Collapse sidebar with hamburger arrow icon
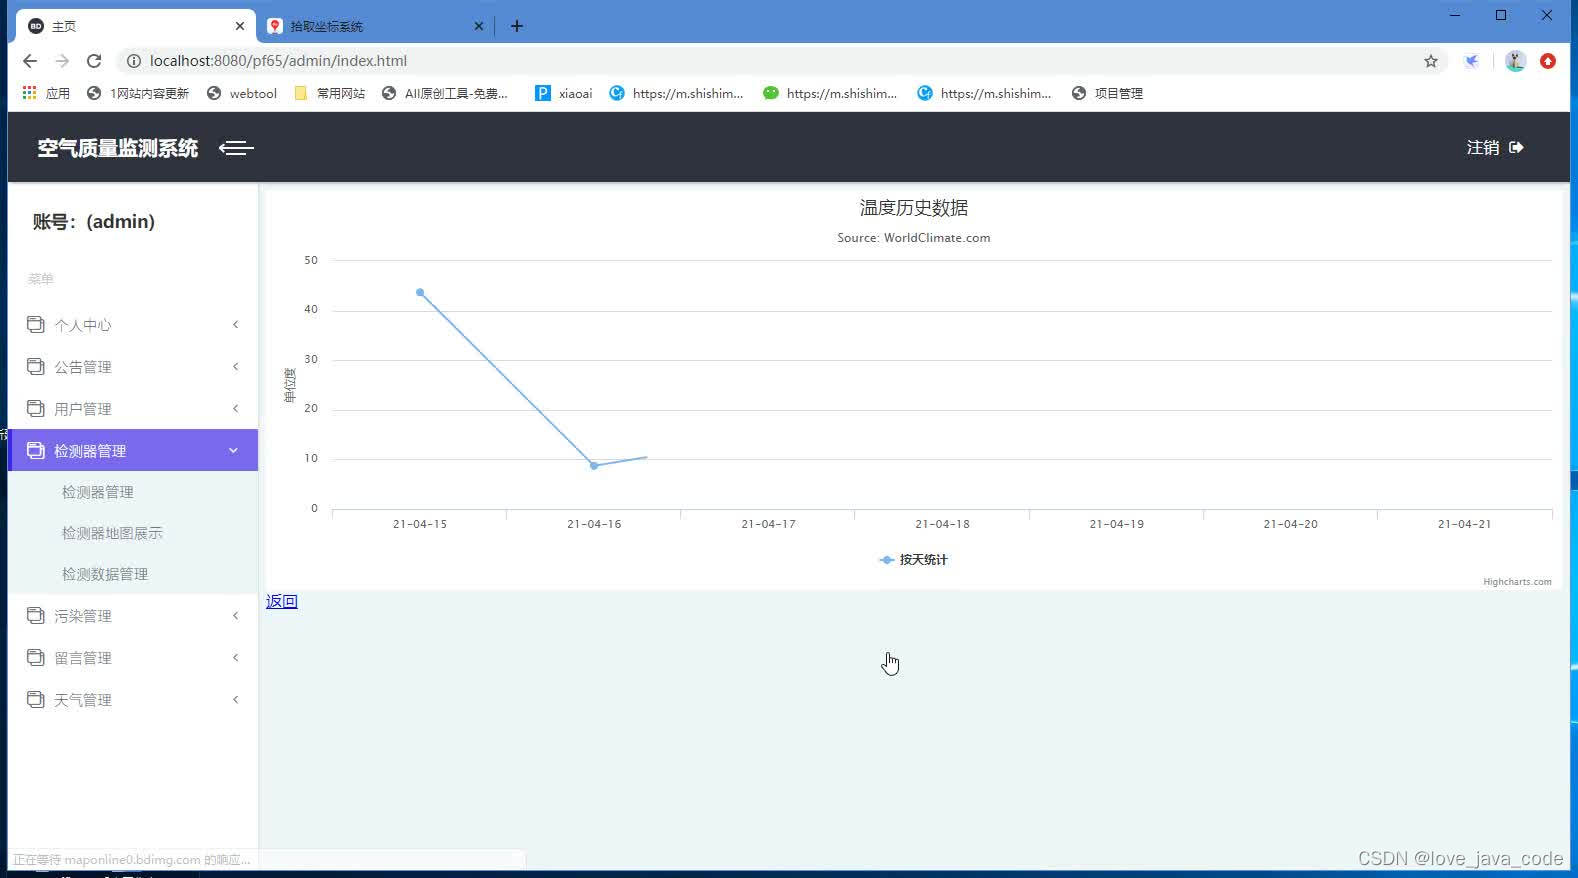 pyautogui.click(x=236, y=148)
